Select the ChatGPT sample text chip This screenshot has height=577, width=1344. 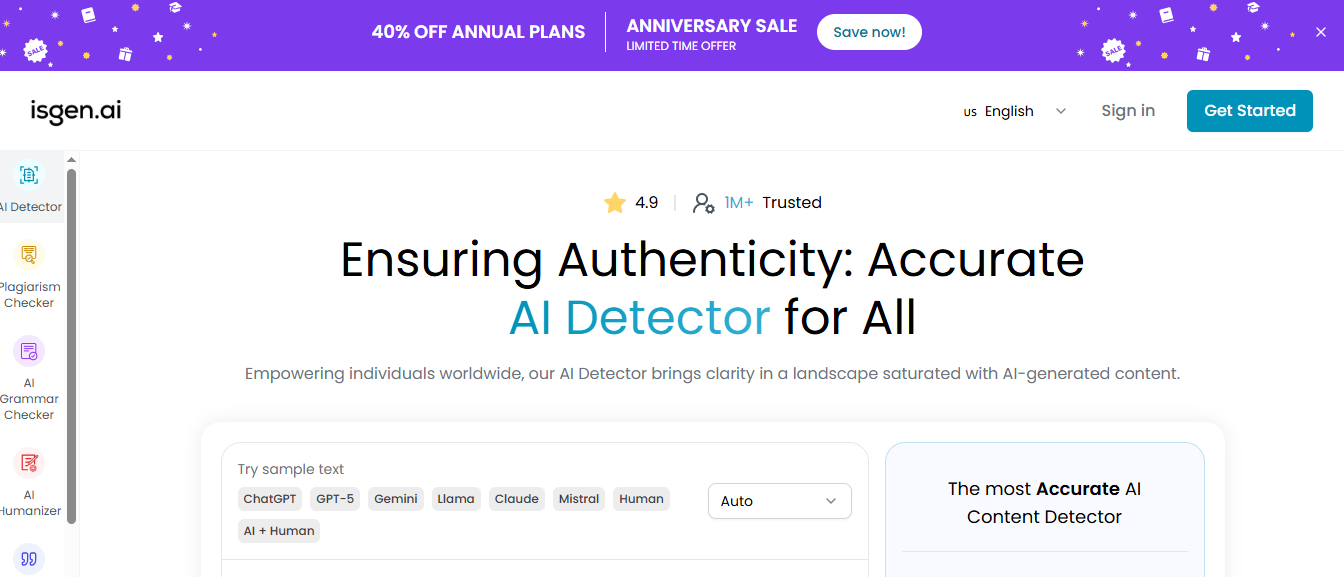[x=270, y=499]
